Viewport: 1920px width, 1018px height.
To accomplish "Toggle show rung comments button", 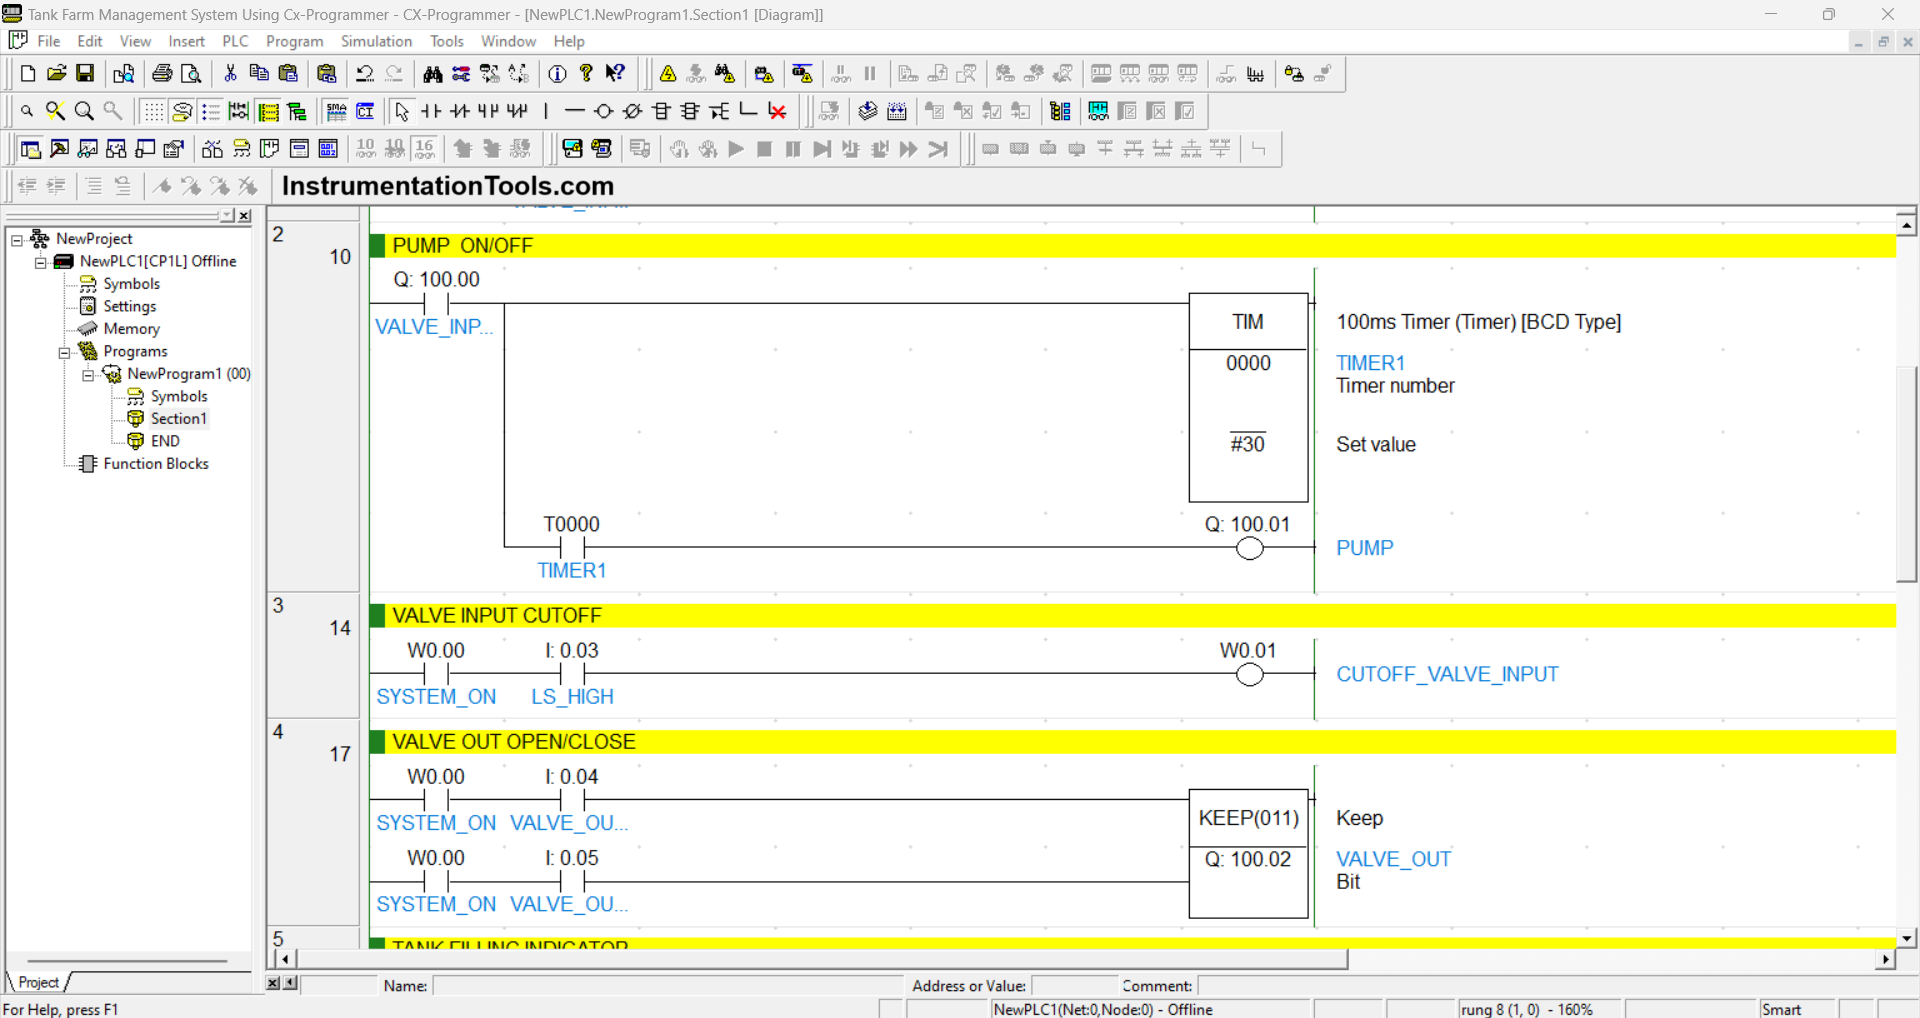I will [182, 111].
